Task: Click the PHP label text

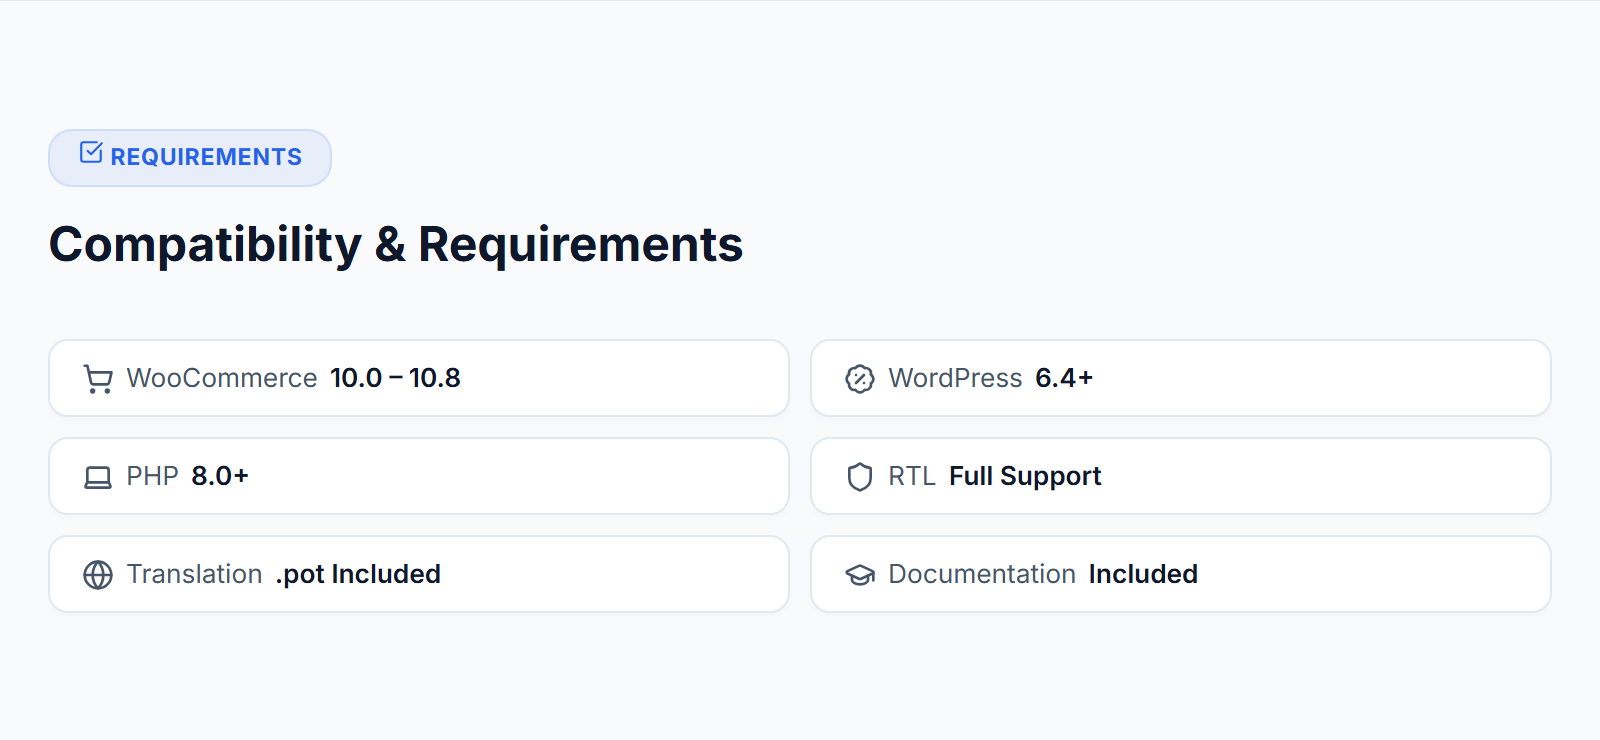Action: pos(152,476)
